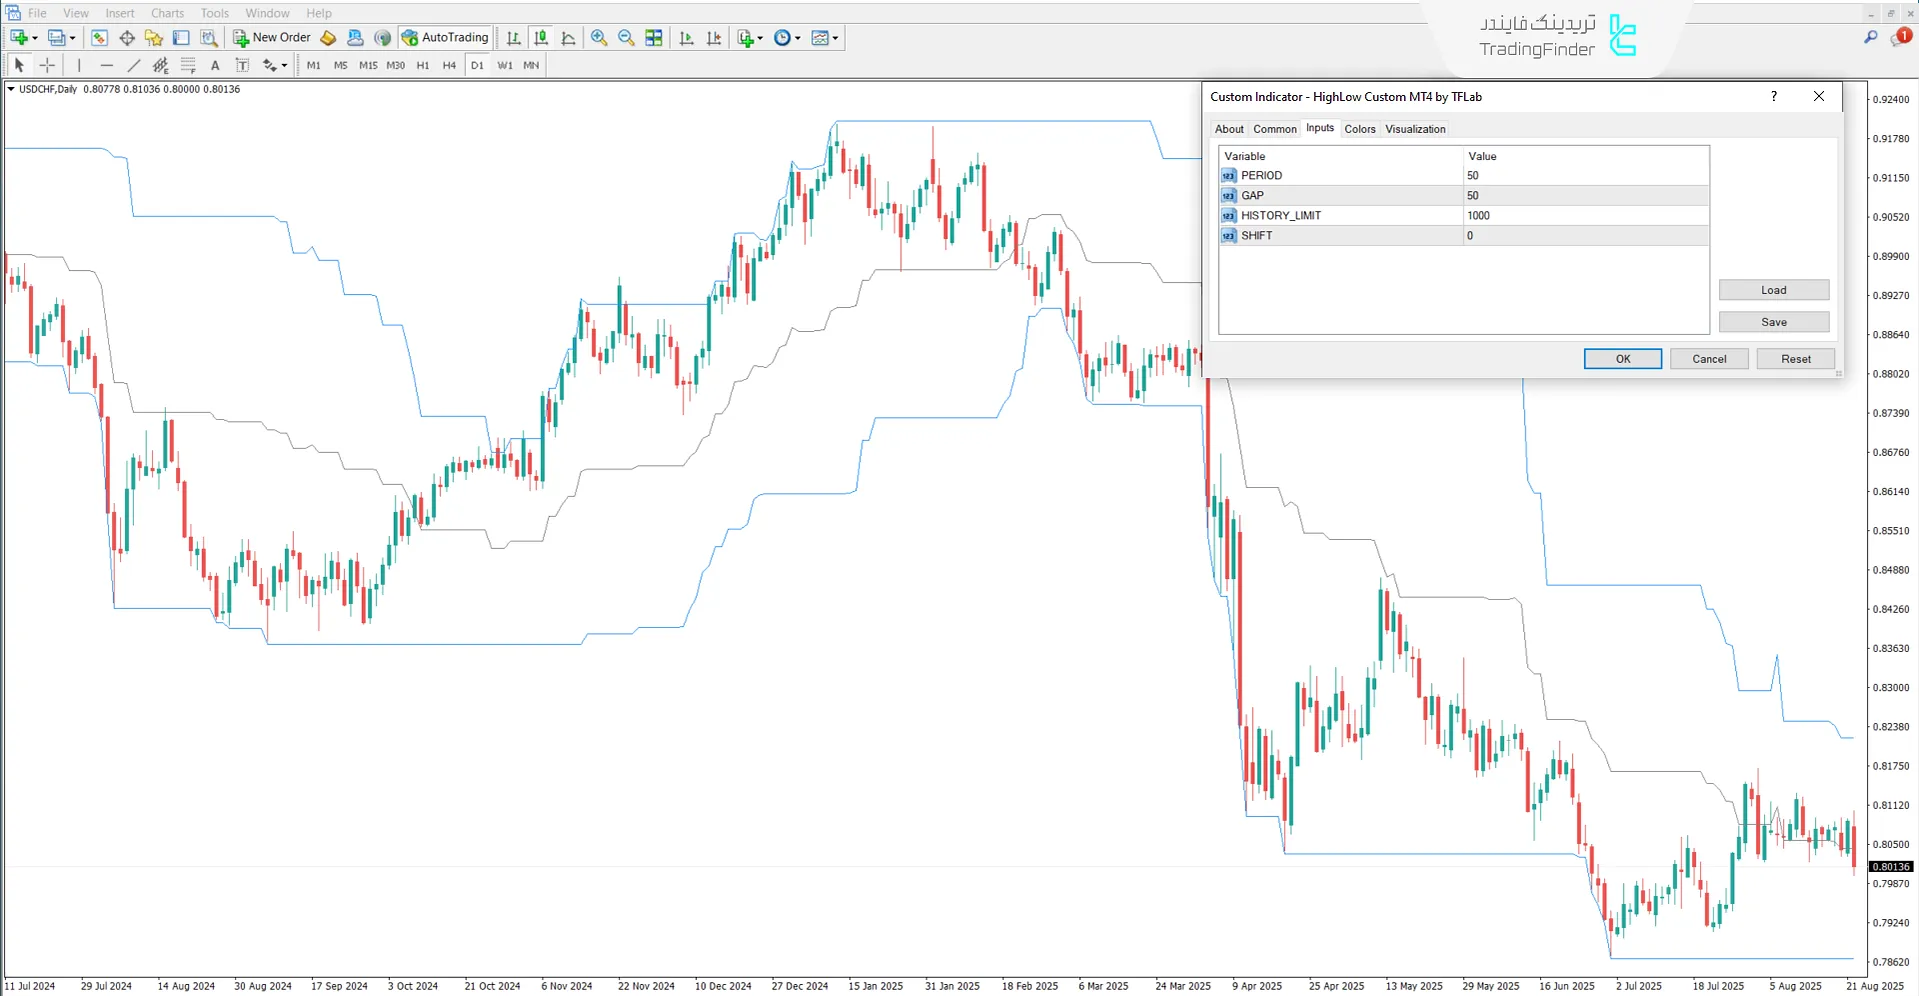Enable AutoTrading
This screenshot has width=1919, height=996.
446,37
